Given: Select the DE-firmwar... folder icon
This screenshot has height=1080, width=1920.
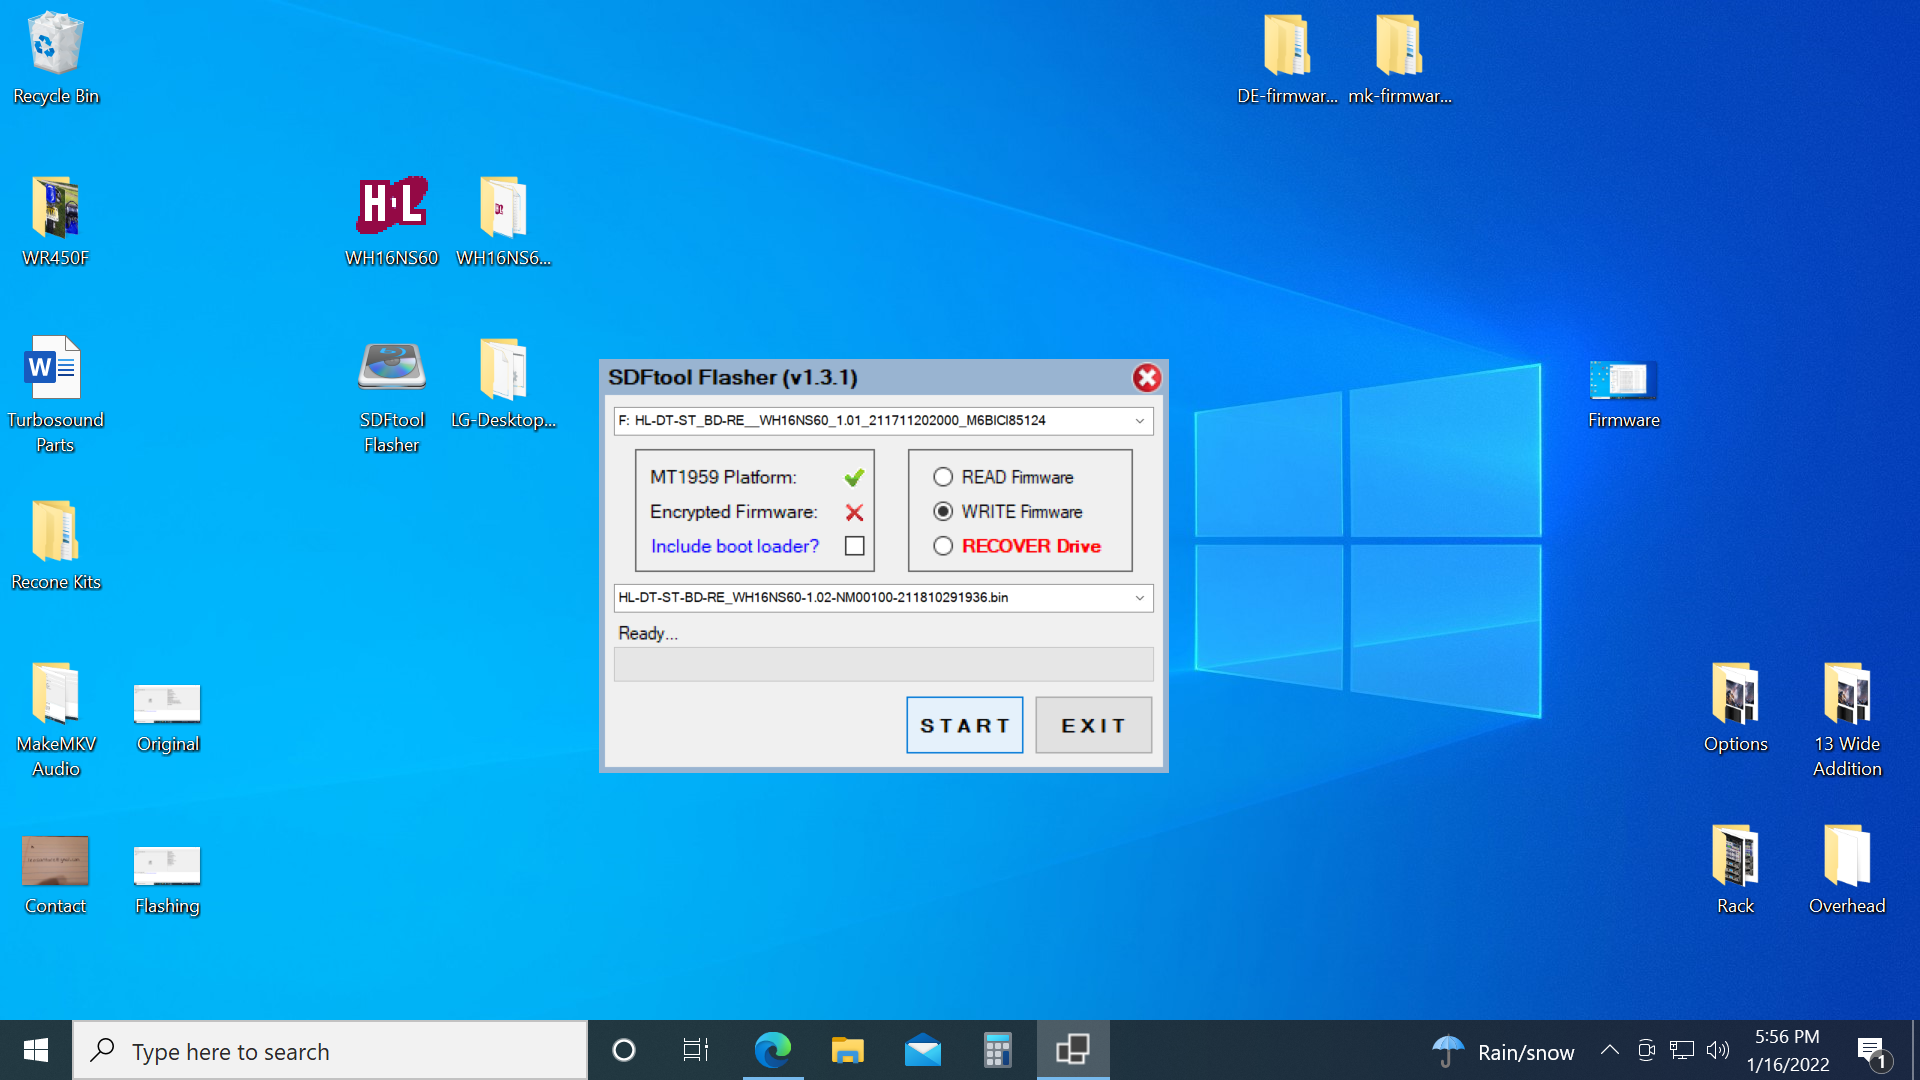Looking at the screenshot, I should click(x=1287, y=58).
